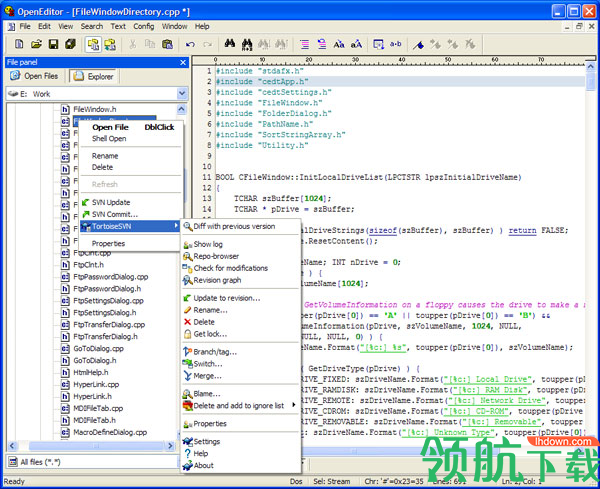The image size is (600, 489).
Task: Select HyperLink.h in file tree
Action: (x=92, y=396)
